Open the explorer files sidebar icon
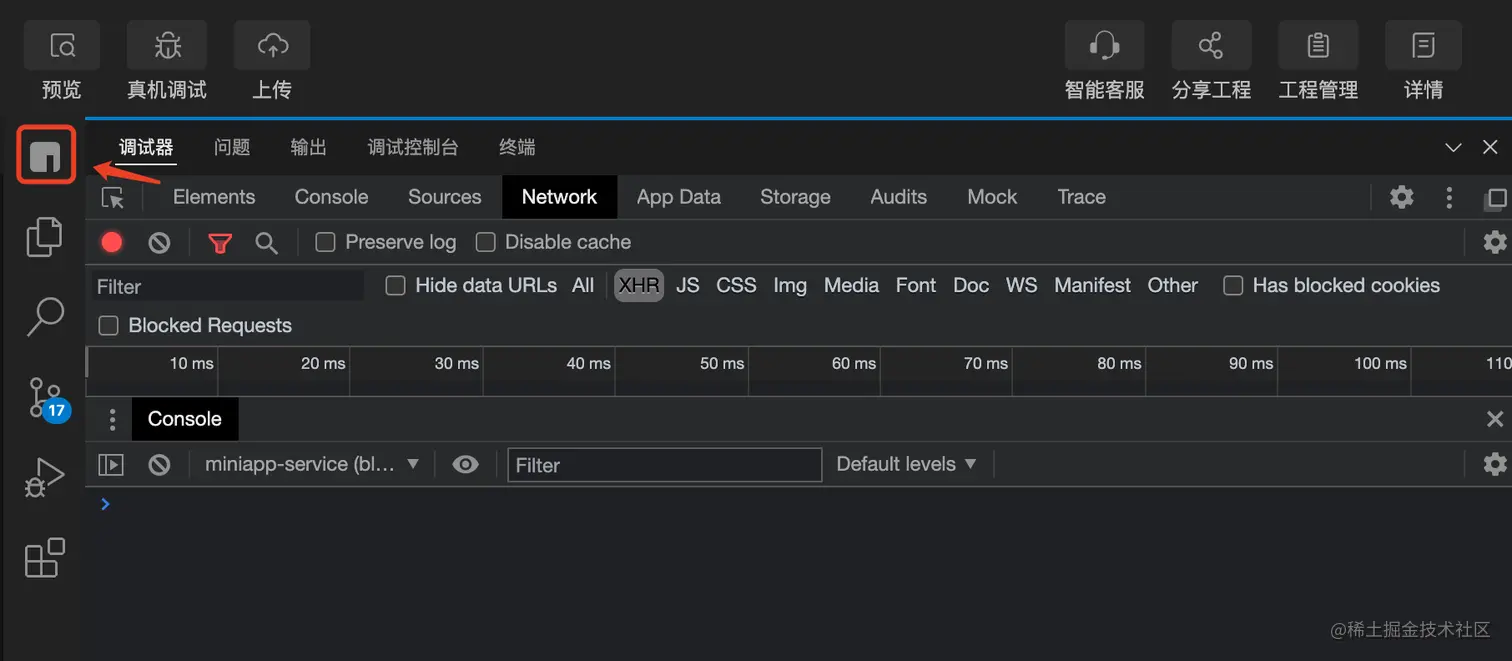The width and height of the screenshot is (1512, 661). point(44,236)
